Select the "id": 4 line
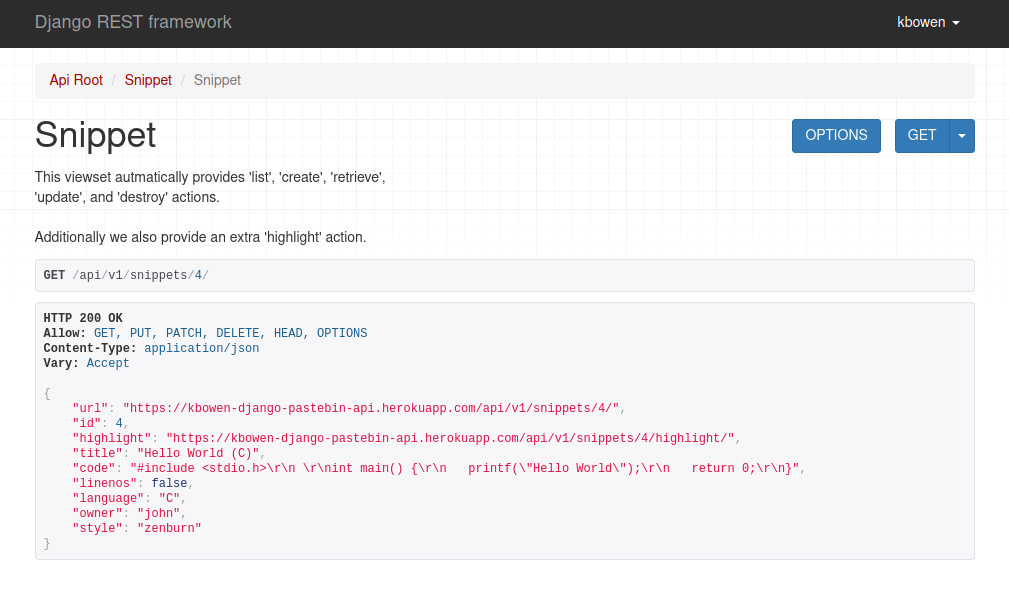This screenshot has height=591, width=1009. [100, 423]
